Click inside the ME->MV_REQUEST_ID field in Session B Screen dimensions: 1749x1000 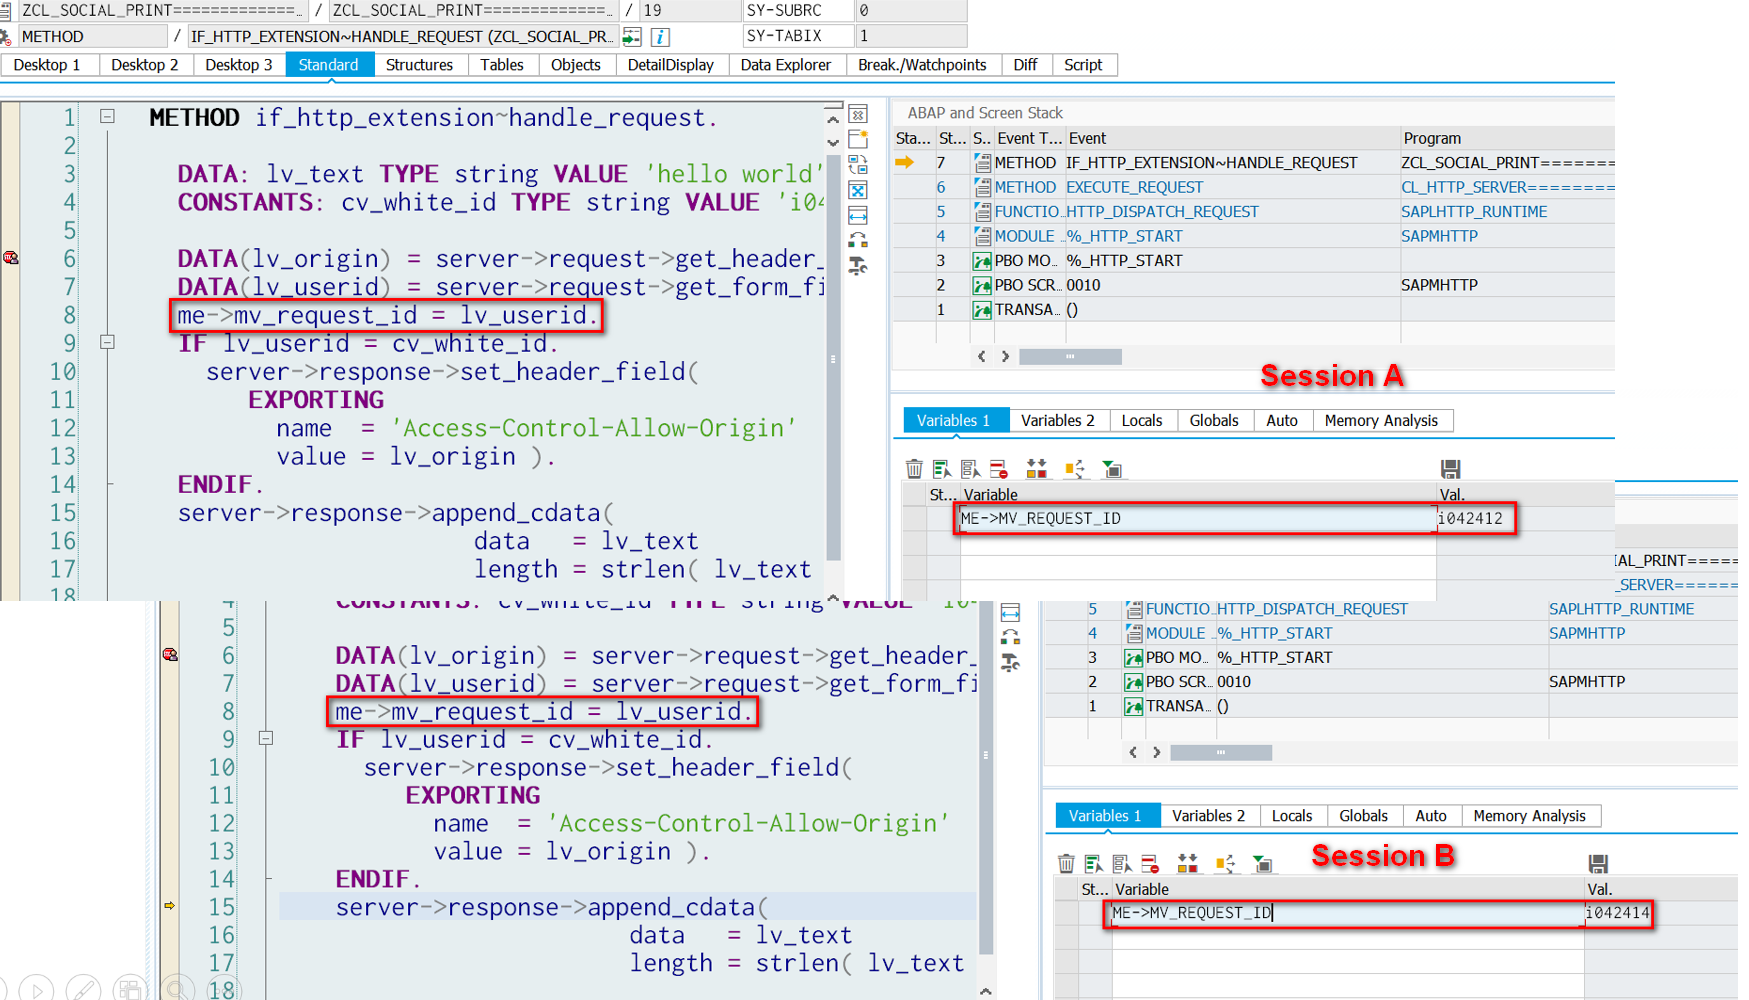click(1300, 913)
